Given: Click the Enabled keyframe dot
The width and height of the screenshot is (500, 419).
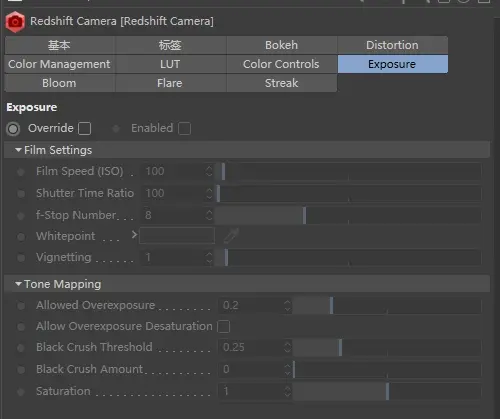Looking at the screenshot, I should click(116, 128).
